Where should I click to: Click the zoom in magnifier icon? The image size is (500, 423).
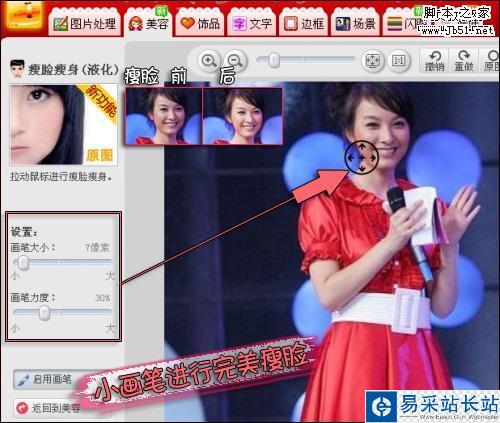(209, 61)
